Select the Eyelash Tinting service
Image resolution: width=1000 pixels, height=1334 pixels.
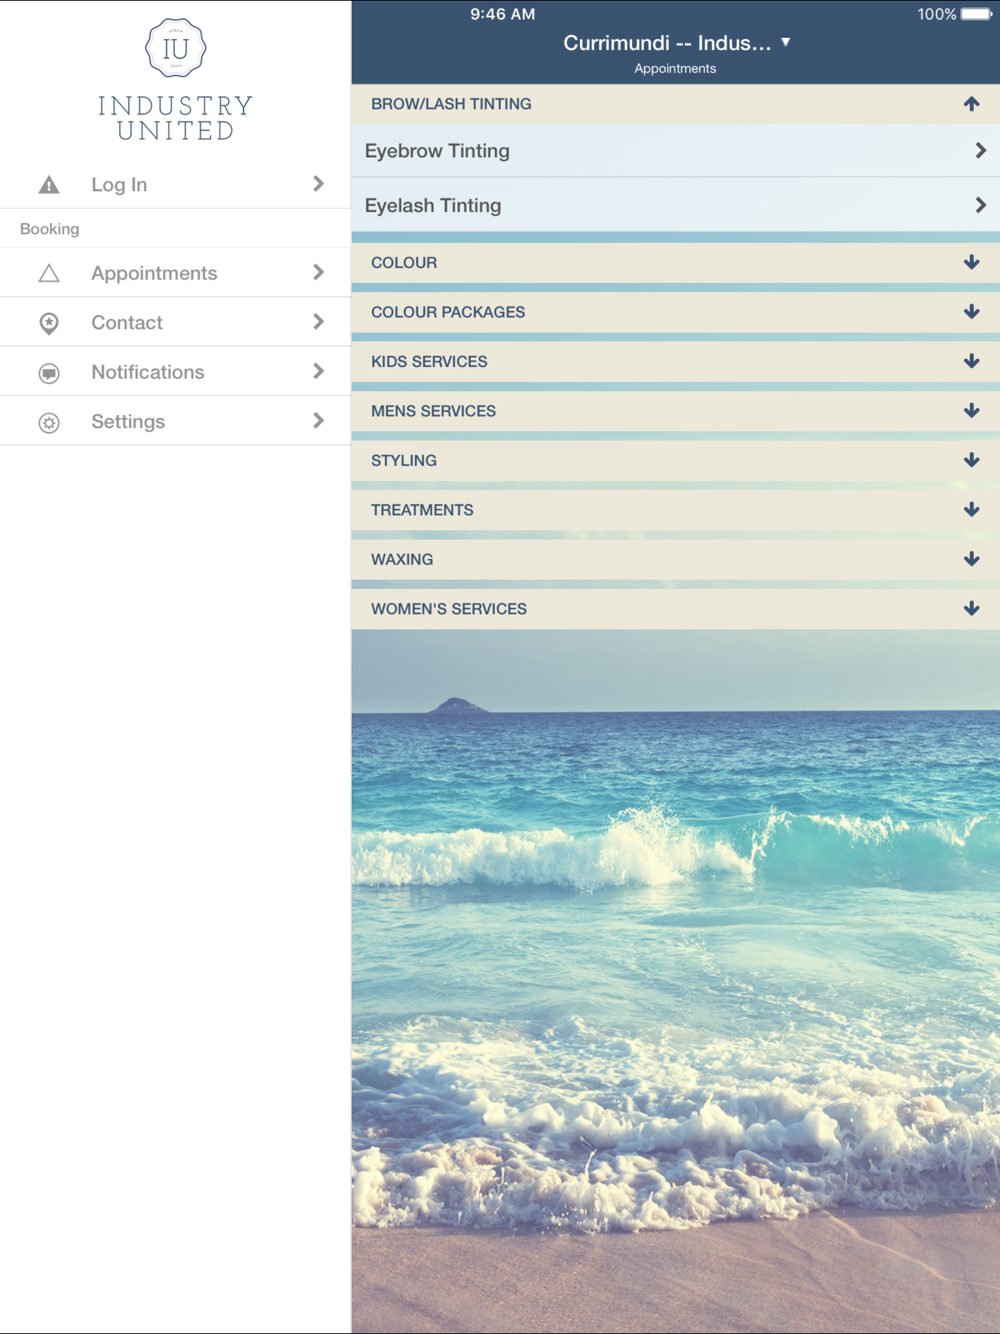click(676, 205)
